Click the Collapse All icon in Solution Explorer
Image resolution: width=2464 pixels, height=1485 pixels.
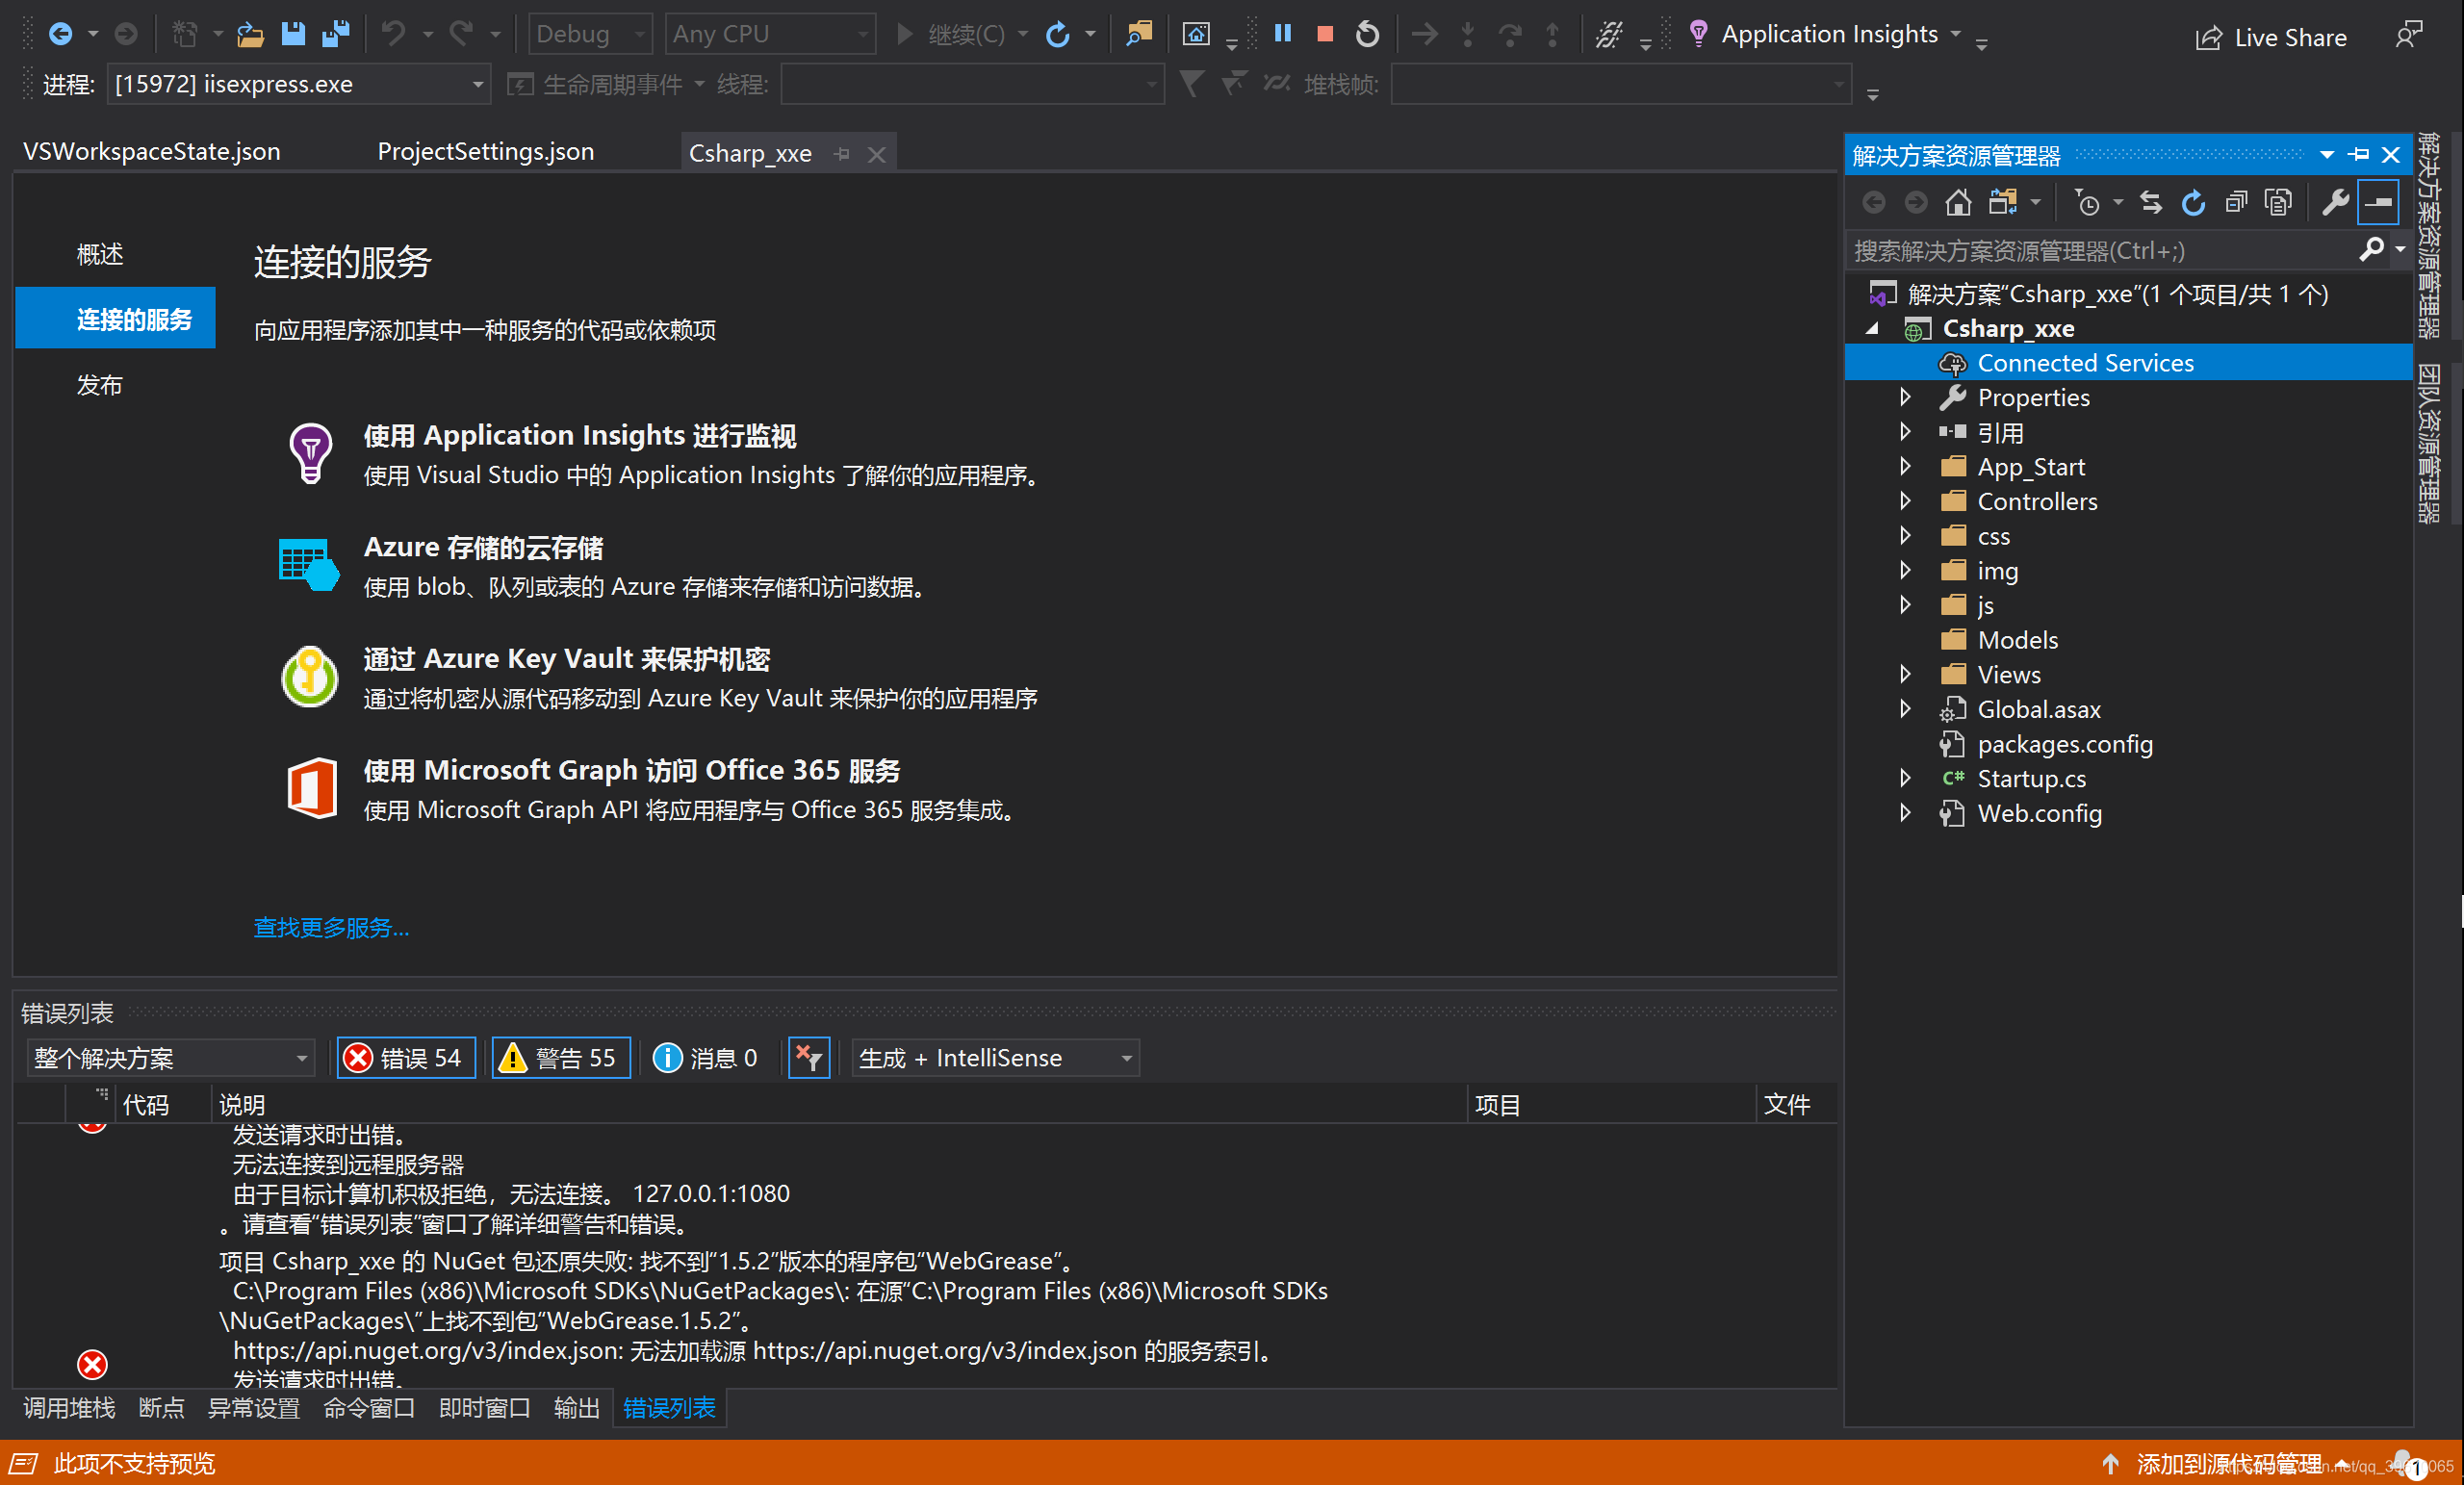2236,203
